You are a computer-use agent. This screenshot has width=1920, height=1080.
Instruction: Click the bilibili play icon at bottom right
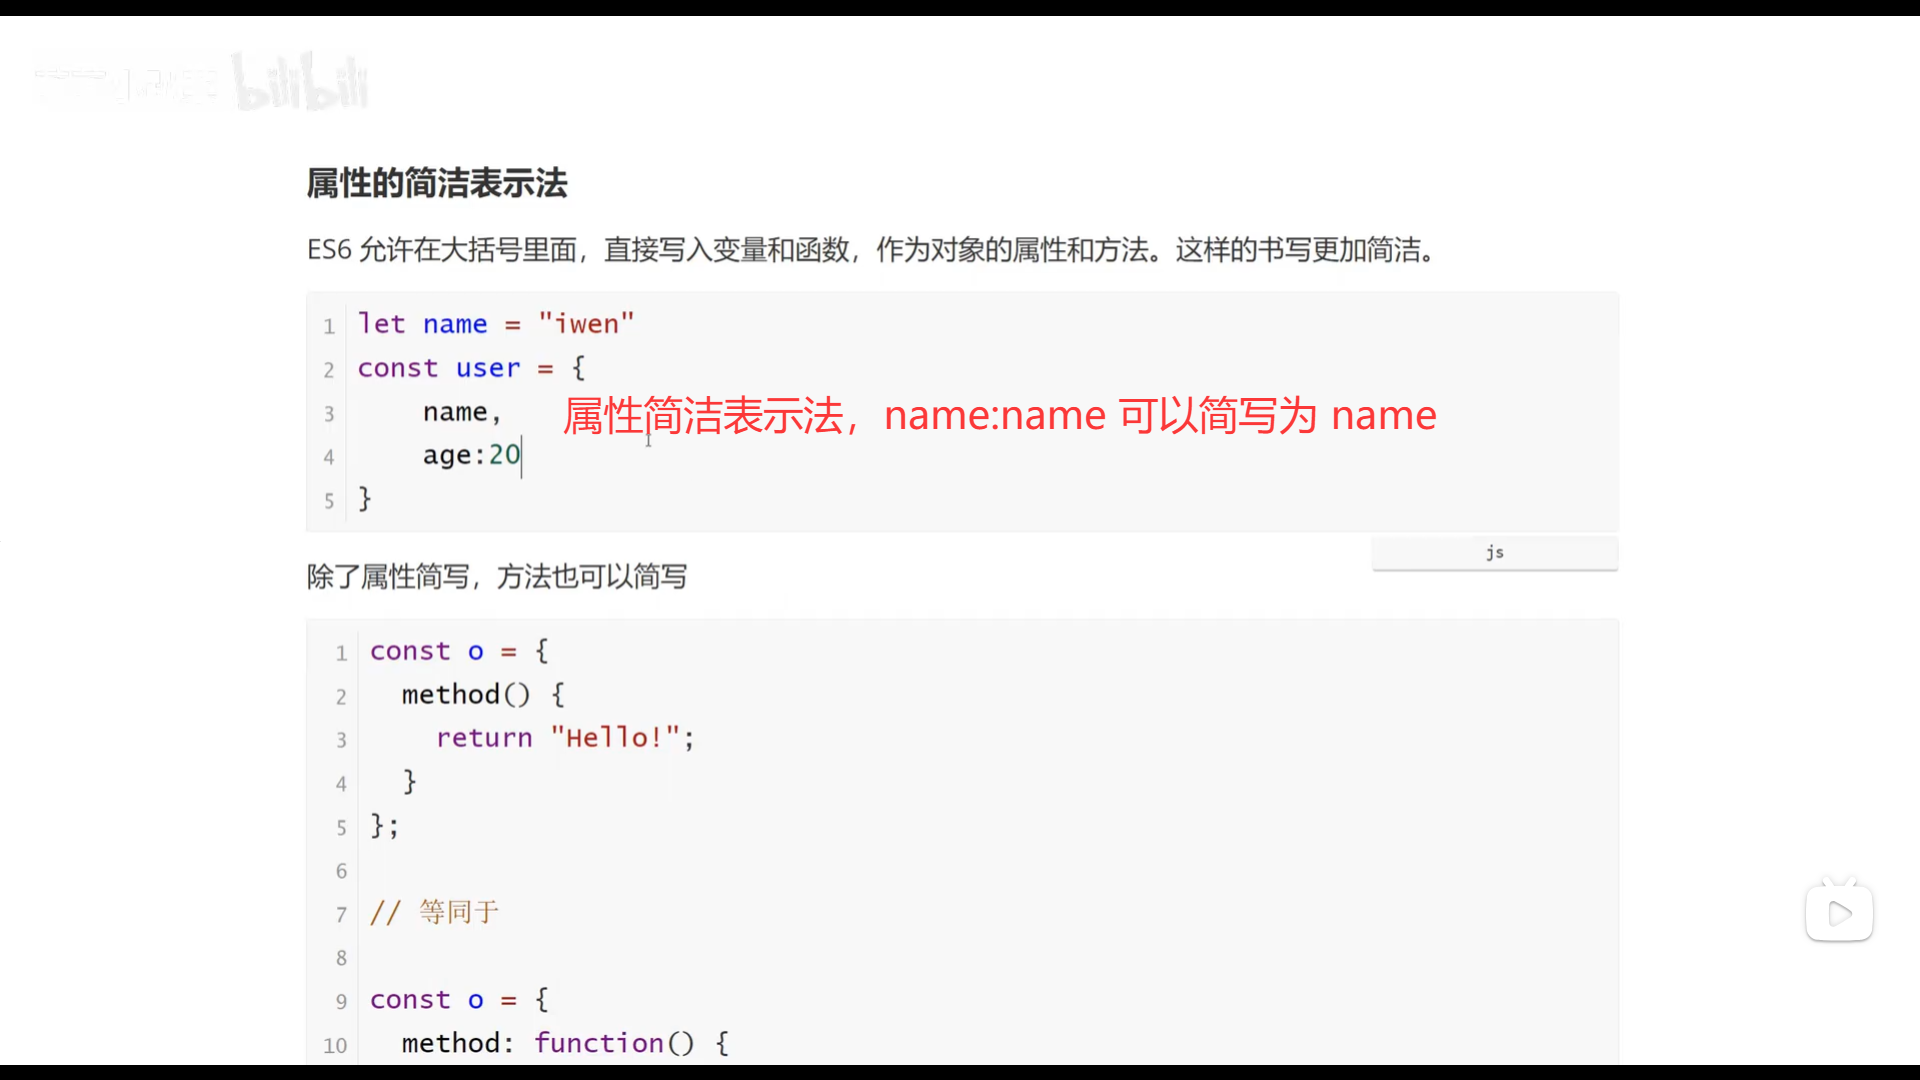[x=1839, y=912]
